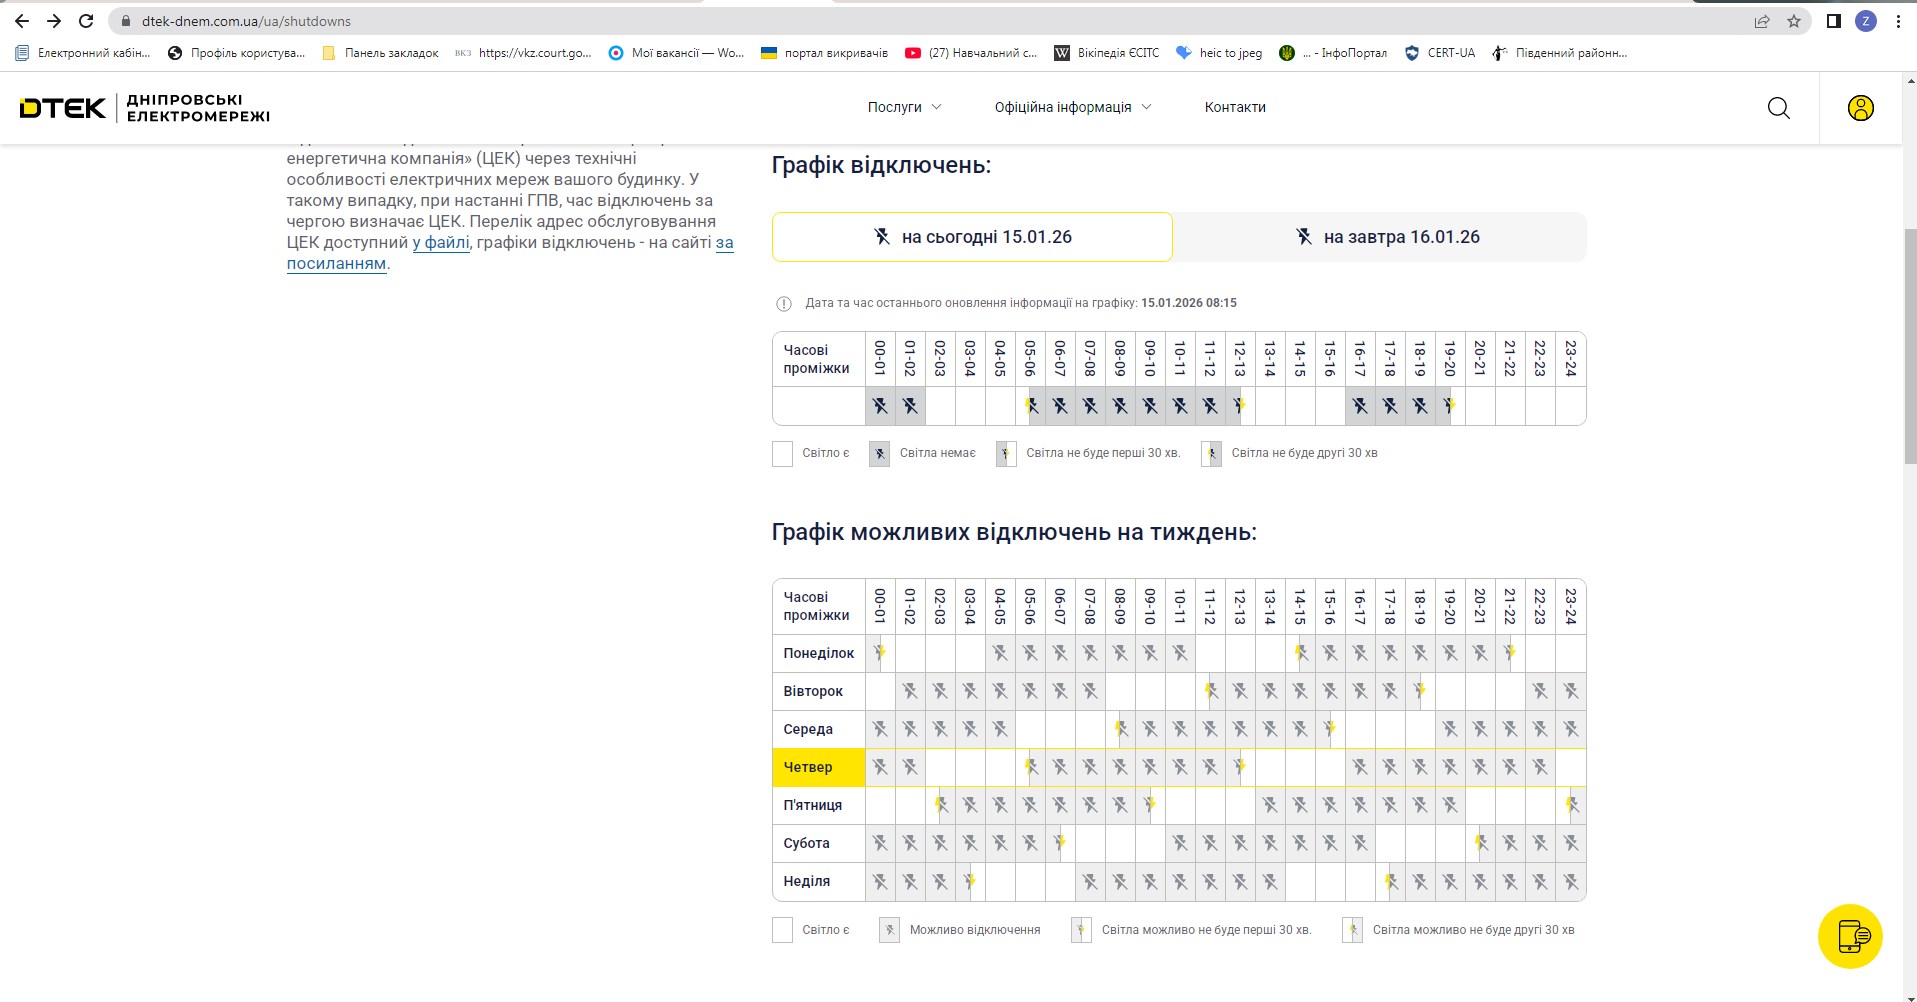This screenshot has height=1002, width=1917.
Task: Click the DTEK Дніпровські електромережі logo
Action: 145,108
